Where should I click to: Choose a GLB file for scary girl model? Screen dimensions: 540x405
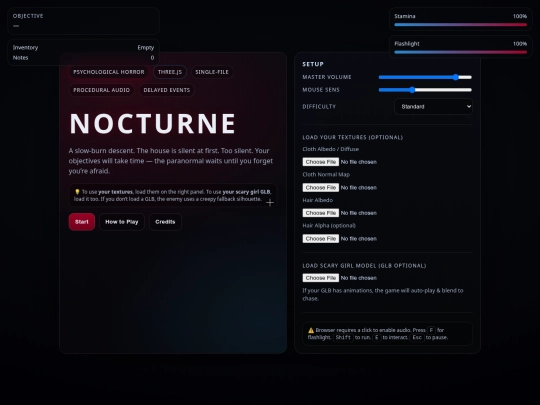pos(321,278)
